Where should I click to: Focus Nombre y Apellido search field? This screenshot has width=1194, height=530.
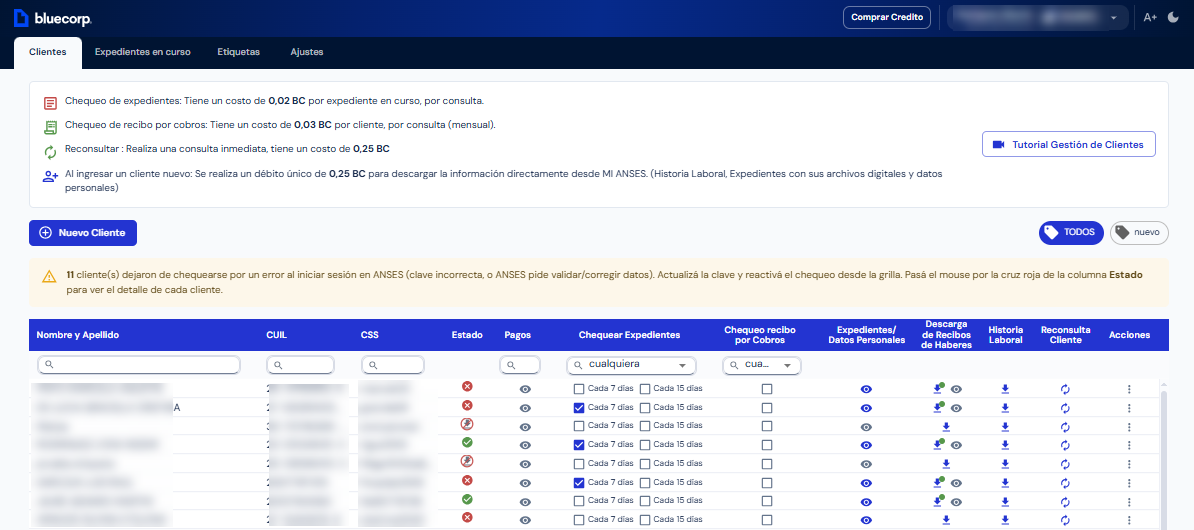[139, 366]
